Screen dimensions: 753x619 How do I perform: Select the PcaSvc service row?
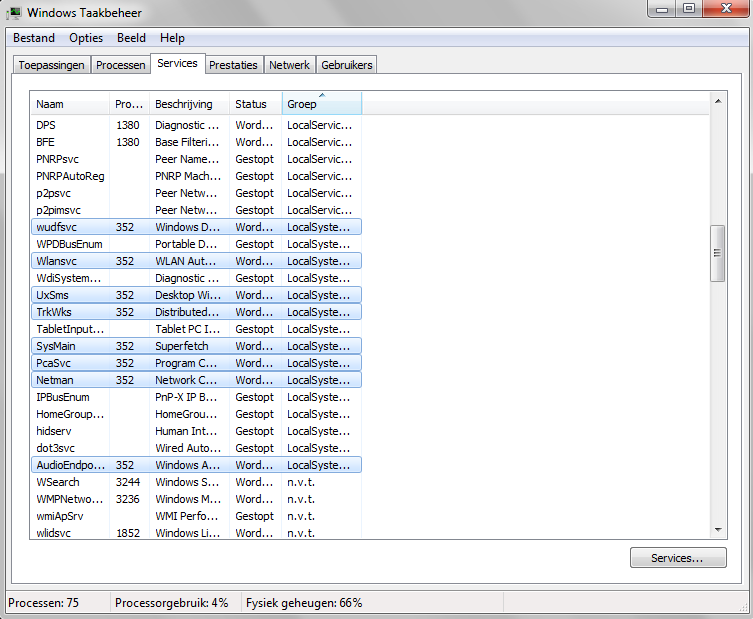(x=196, y=363)
